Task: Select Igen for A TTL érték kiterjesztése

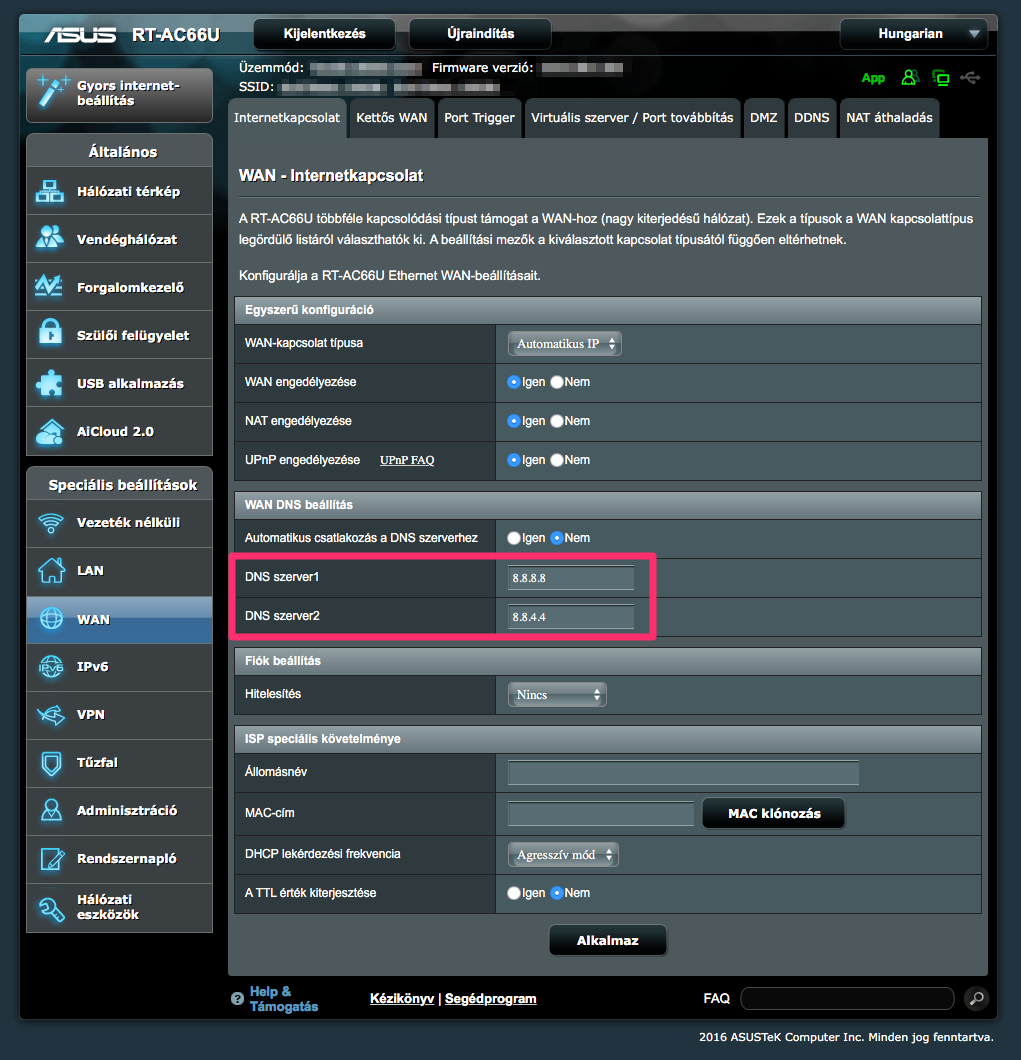Action: click(x=514, y=893)
